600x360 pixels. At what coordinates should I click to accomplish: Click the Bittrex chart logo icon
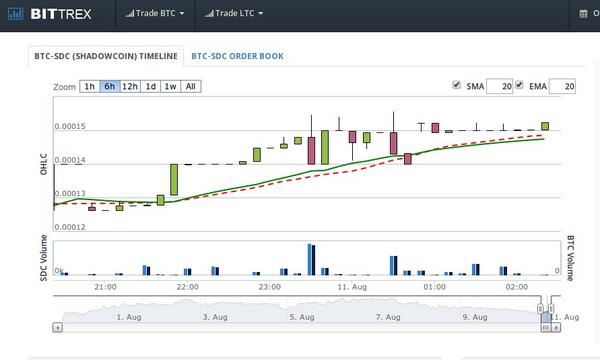point(16,14)
